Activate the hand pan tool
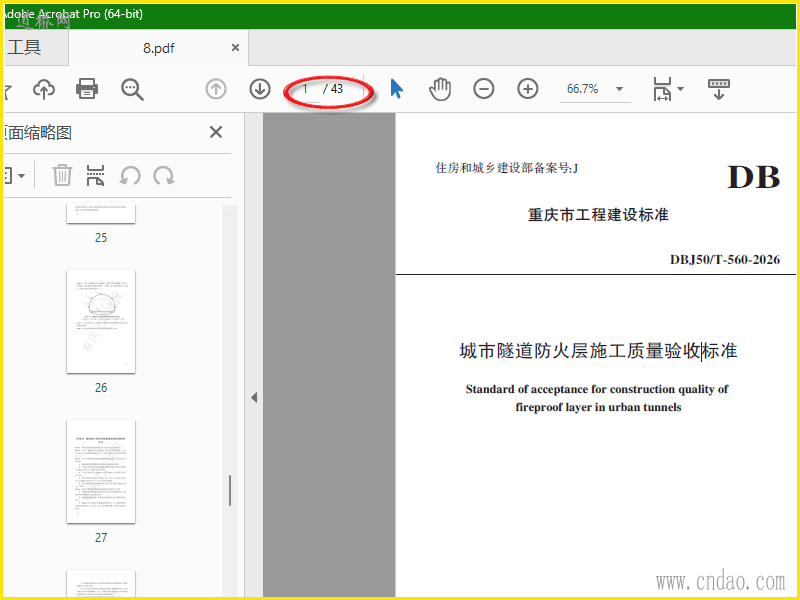This screenshot has width=800, height=600. pyautogui.click(x=440, y=89)
